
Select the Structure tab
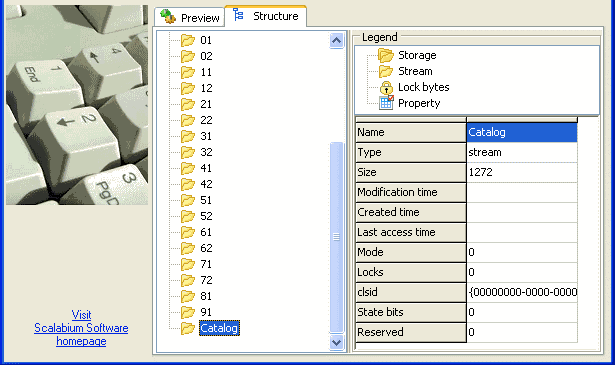(266, 16)
